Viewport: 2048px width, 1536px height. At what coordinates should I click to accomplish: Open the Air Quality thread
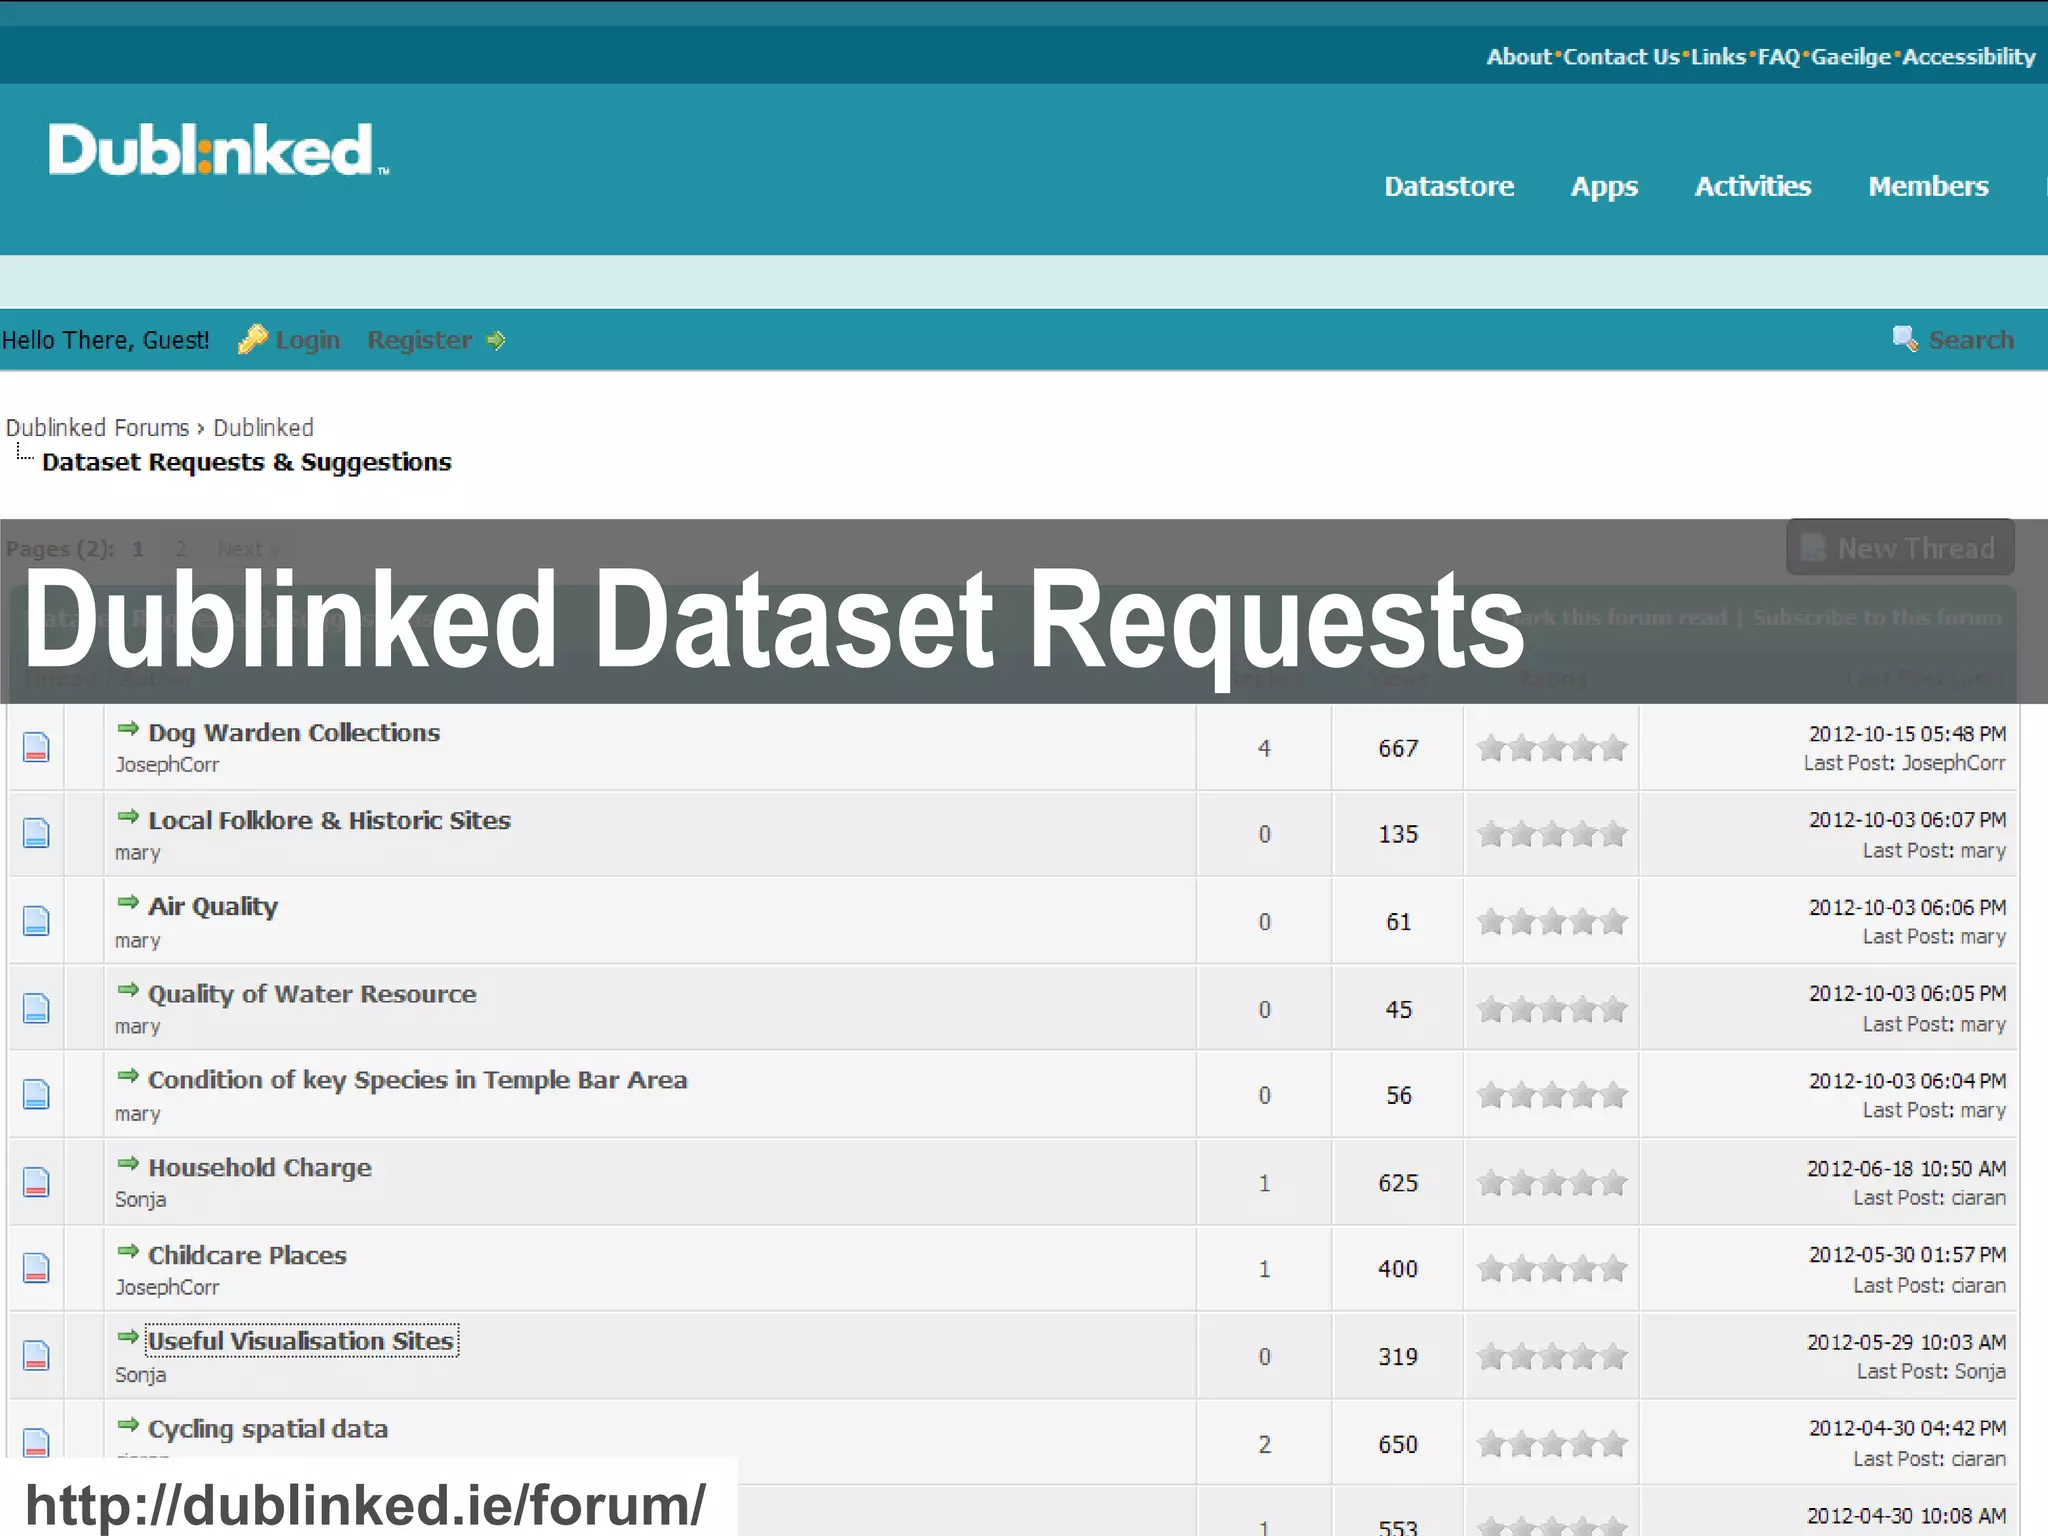click(x=213, y=907)
